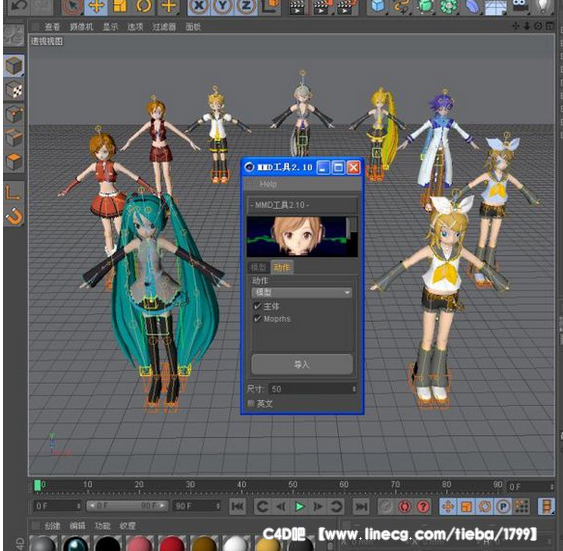Image resolution: width=563 pixels, height=551 pixels.
Task: Select Edges mode cube icon in left sidebar
Action: coord(14,138)
